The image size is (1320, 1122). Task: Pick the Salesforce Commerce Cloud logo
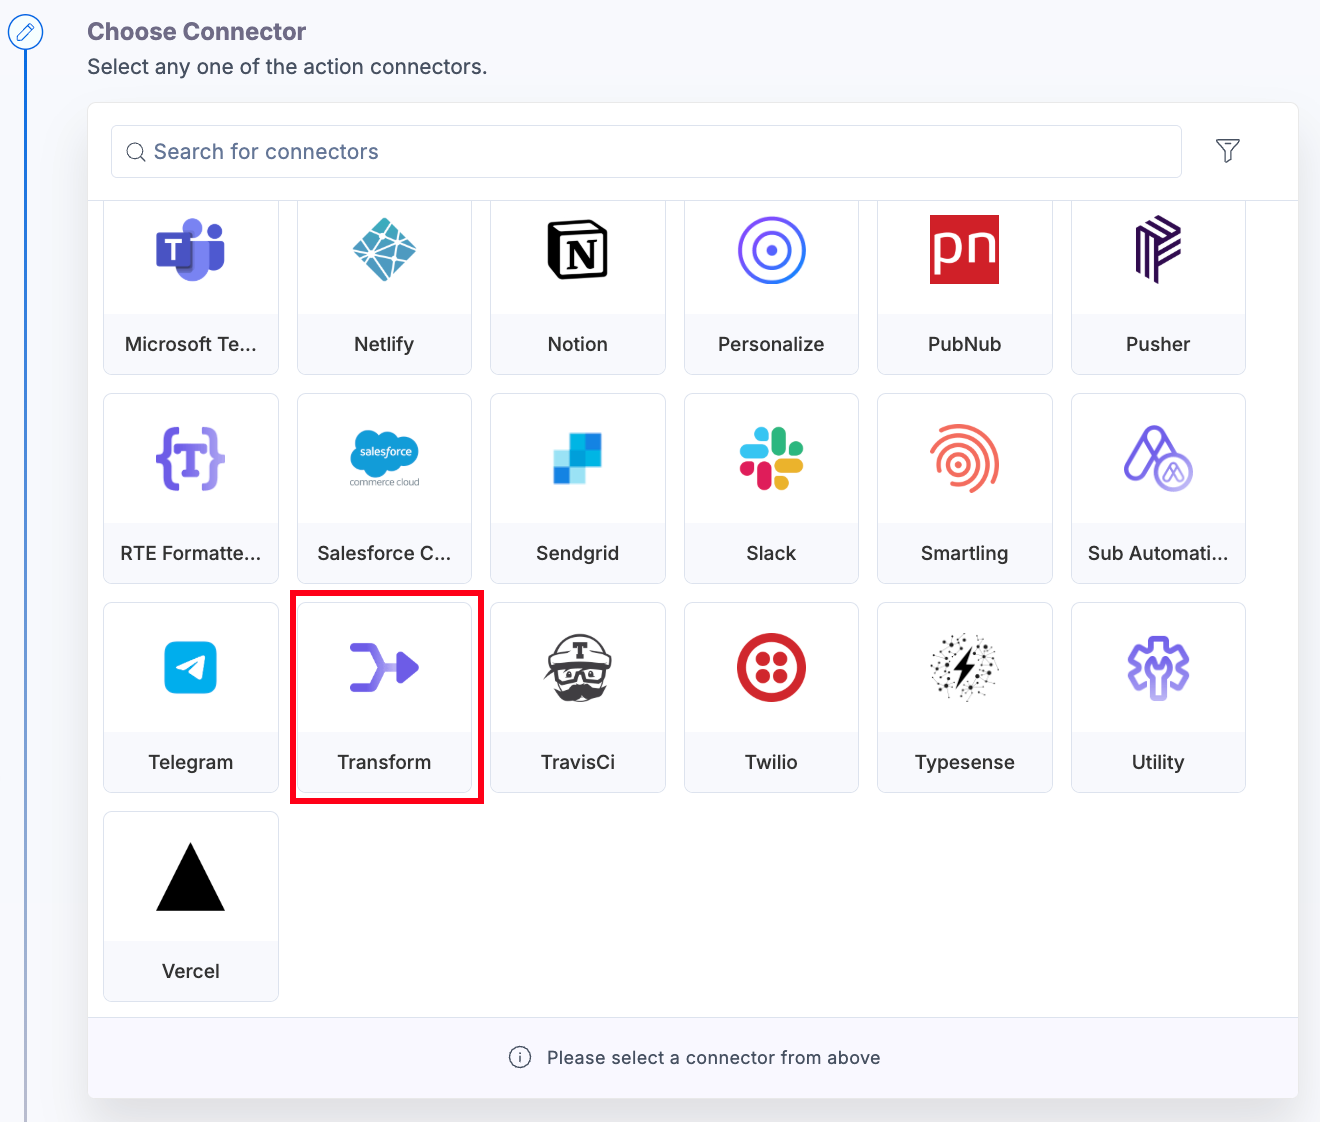pos(384,459)
